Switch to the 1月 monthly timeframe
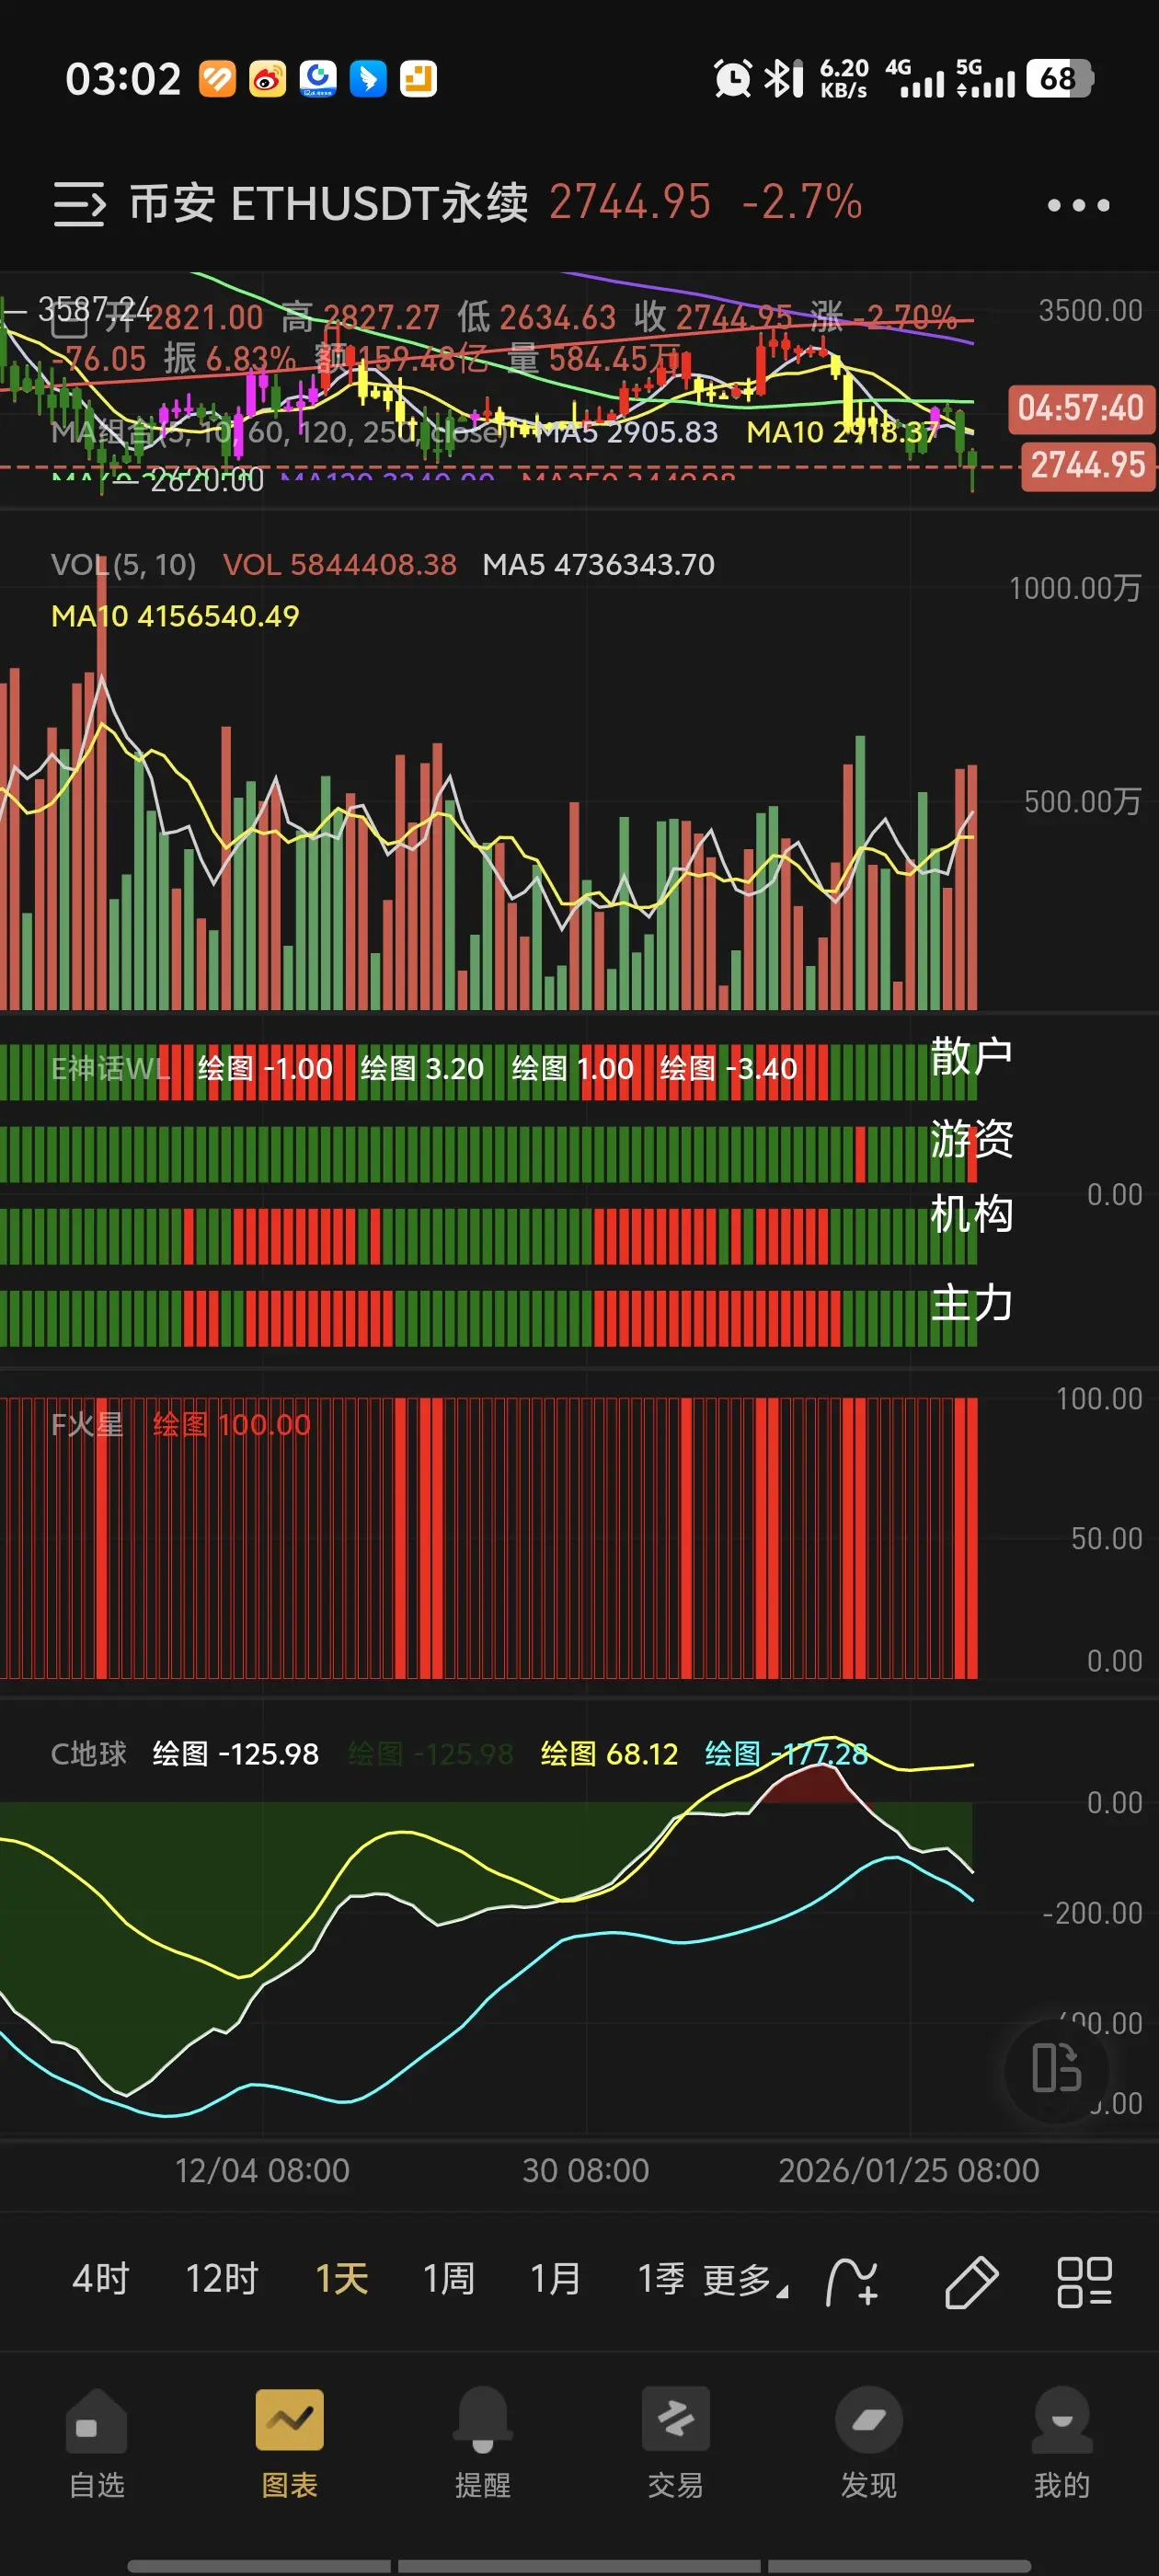1159x2576 pixels. click(x=555, y=2279)
